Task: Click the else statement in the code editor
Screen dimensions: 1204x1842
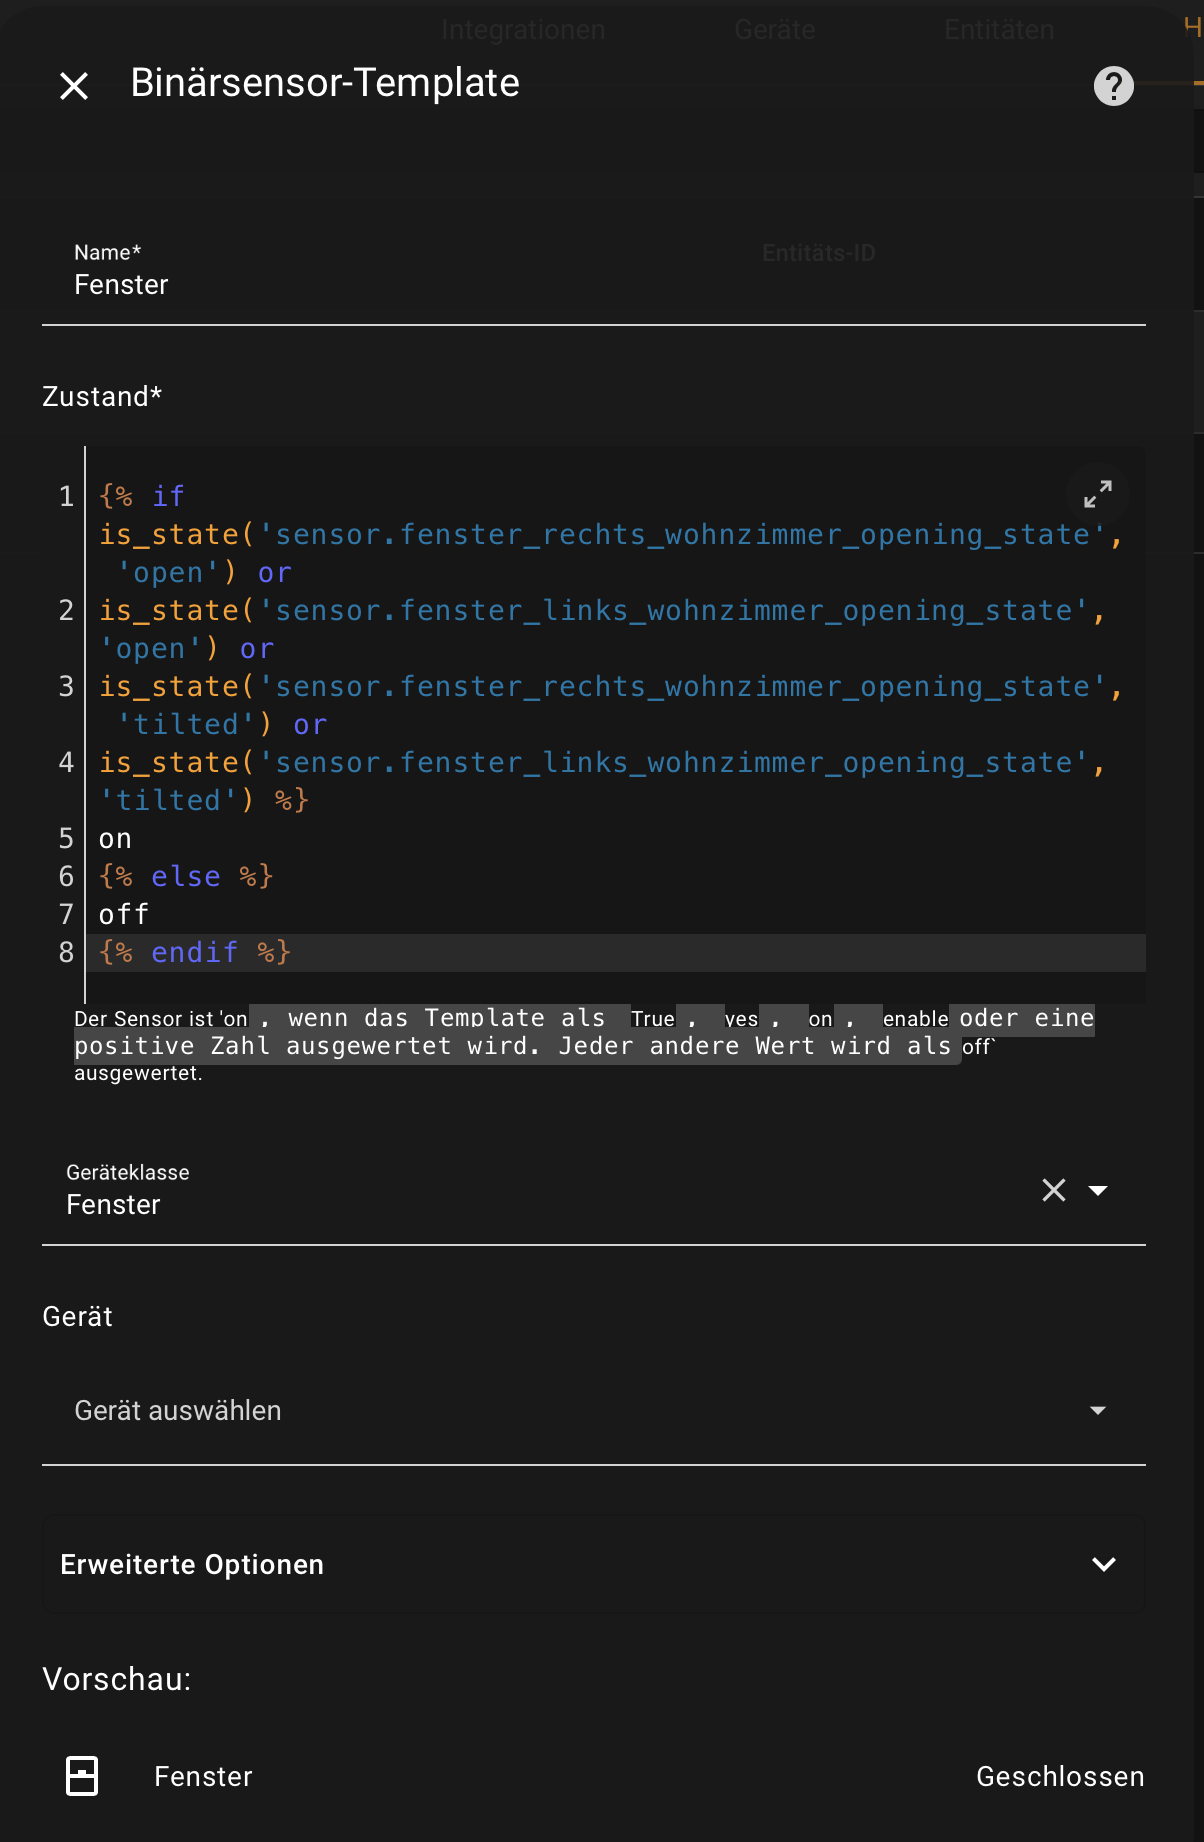Action: pos(186,877)
